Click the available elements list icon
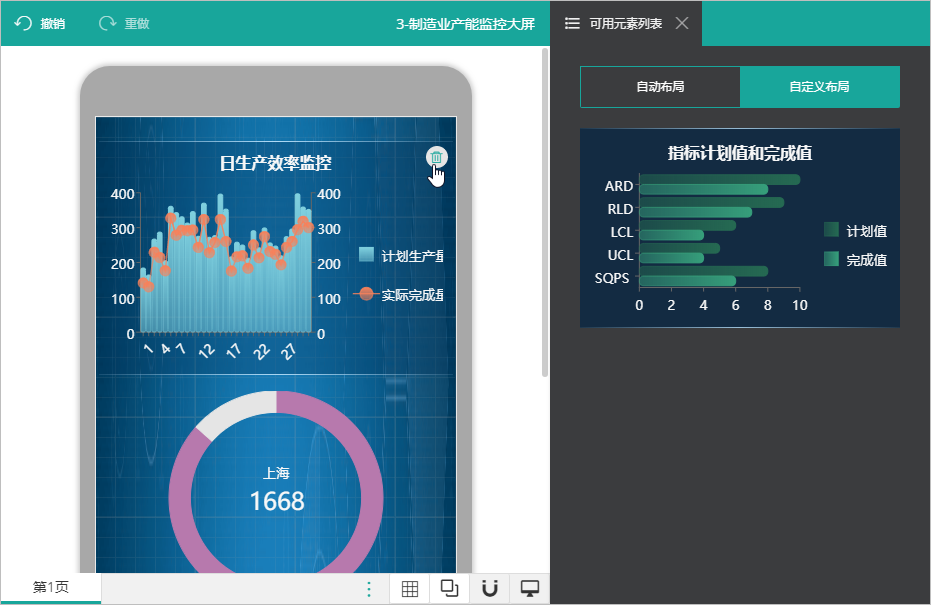931x605 pixels. [x=572, y=23]
